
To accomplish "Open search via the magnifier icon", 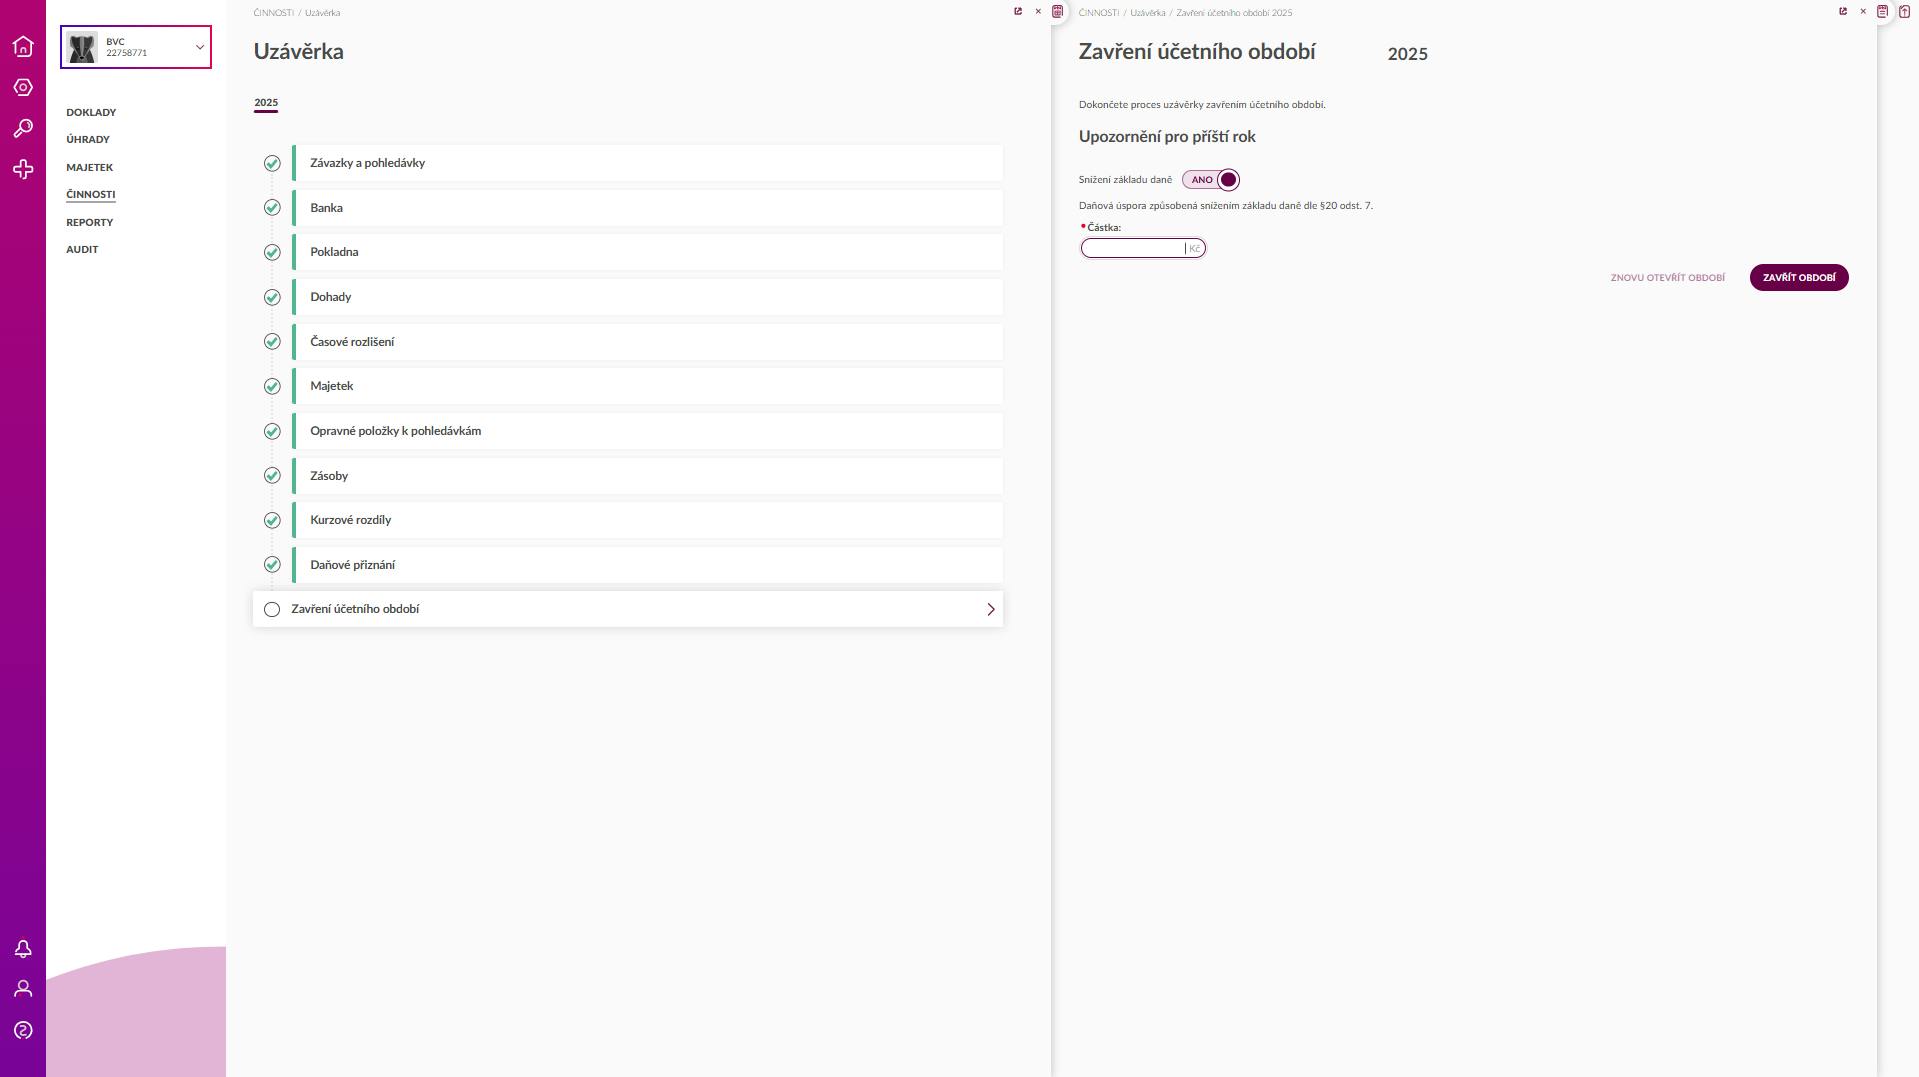I will [x=23, y=129].
